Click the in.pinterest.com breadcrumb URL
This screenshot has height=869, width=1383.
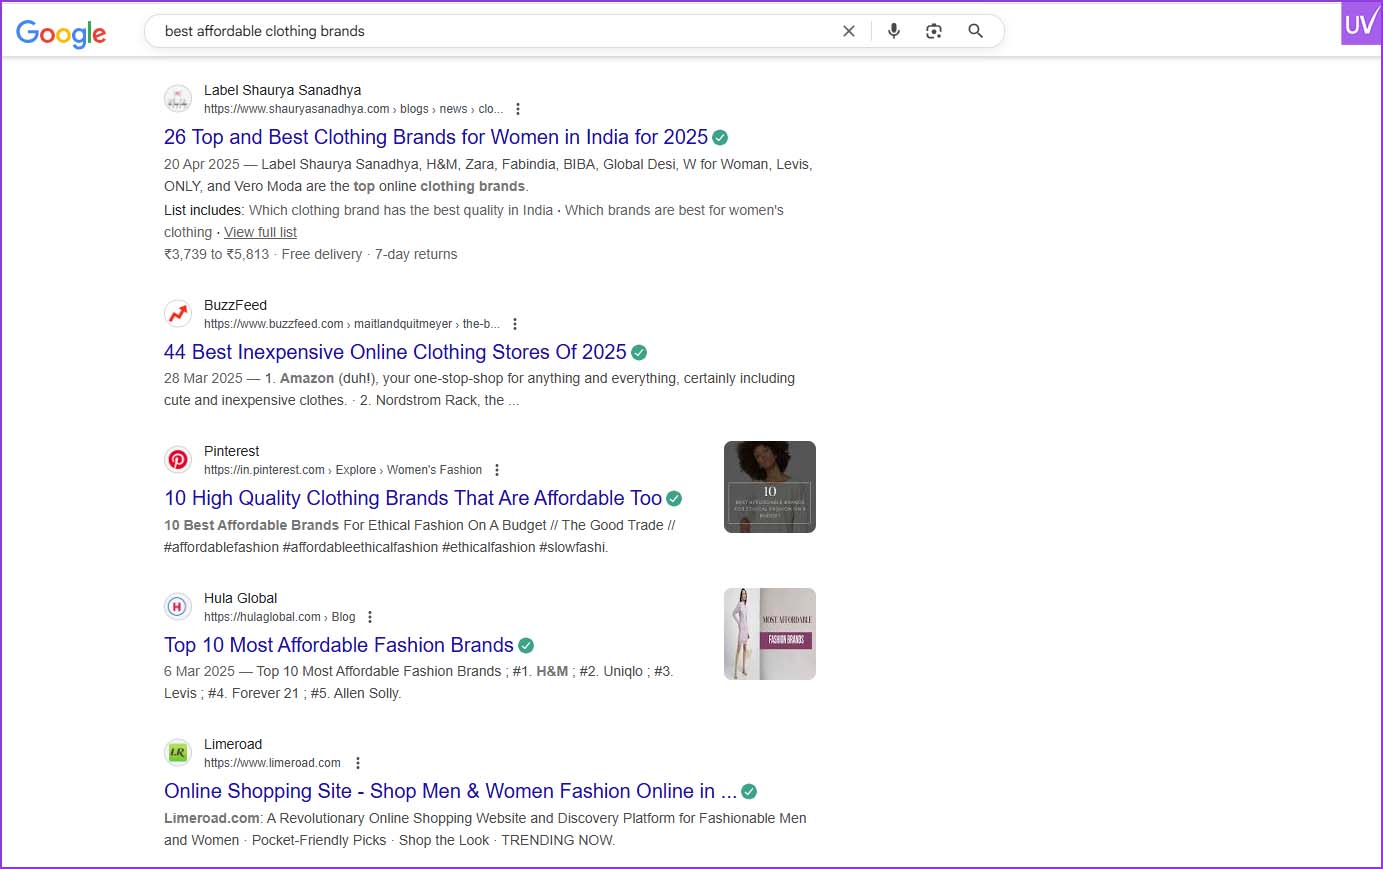pyautogui.click(x=343, y=470)
